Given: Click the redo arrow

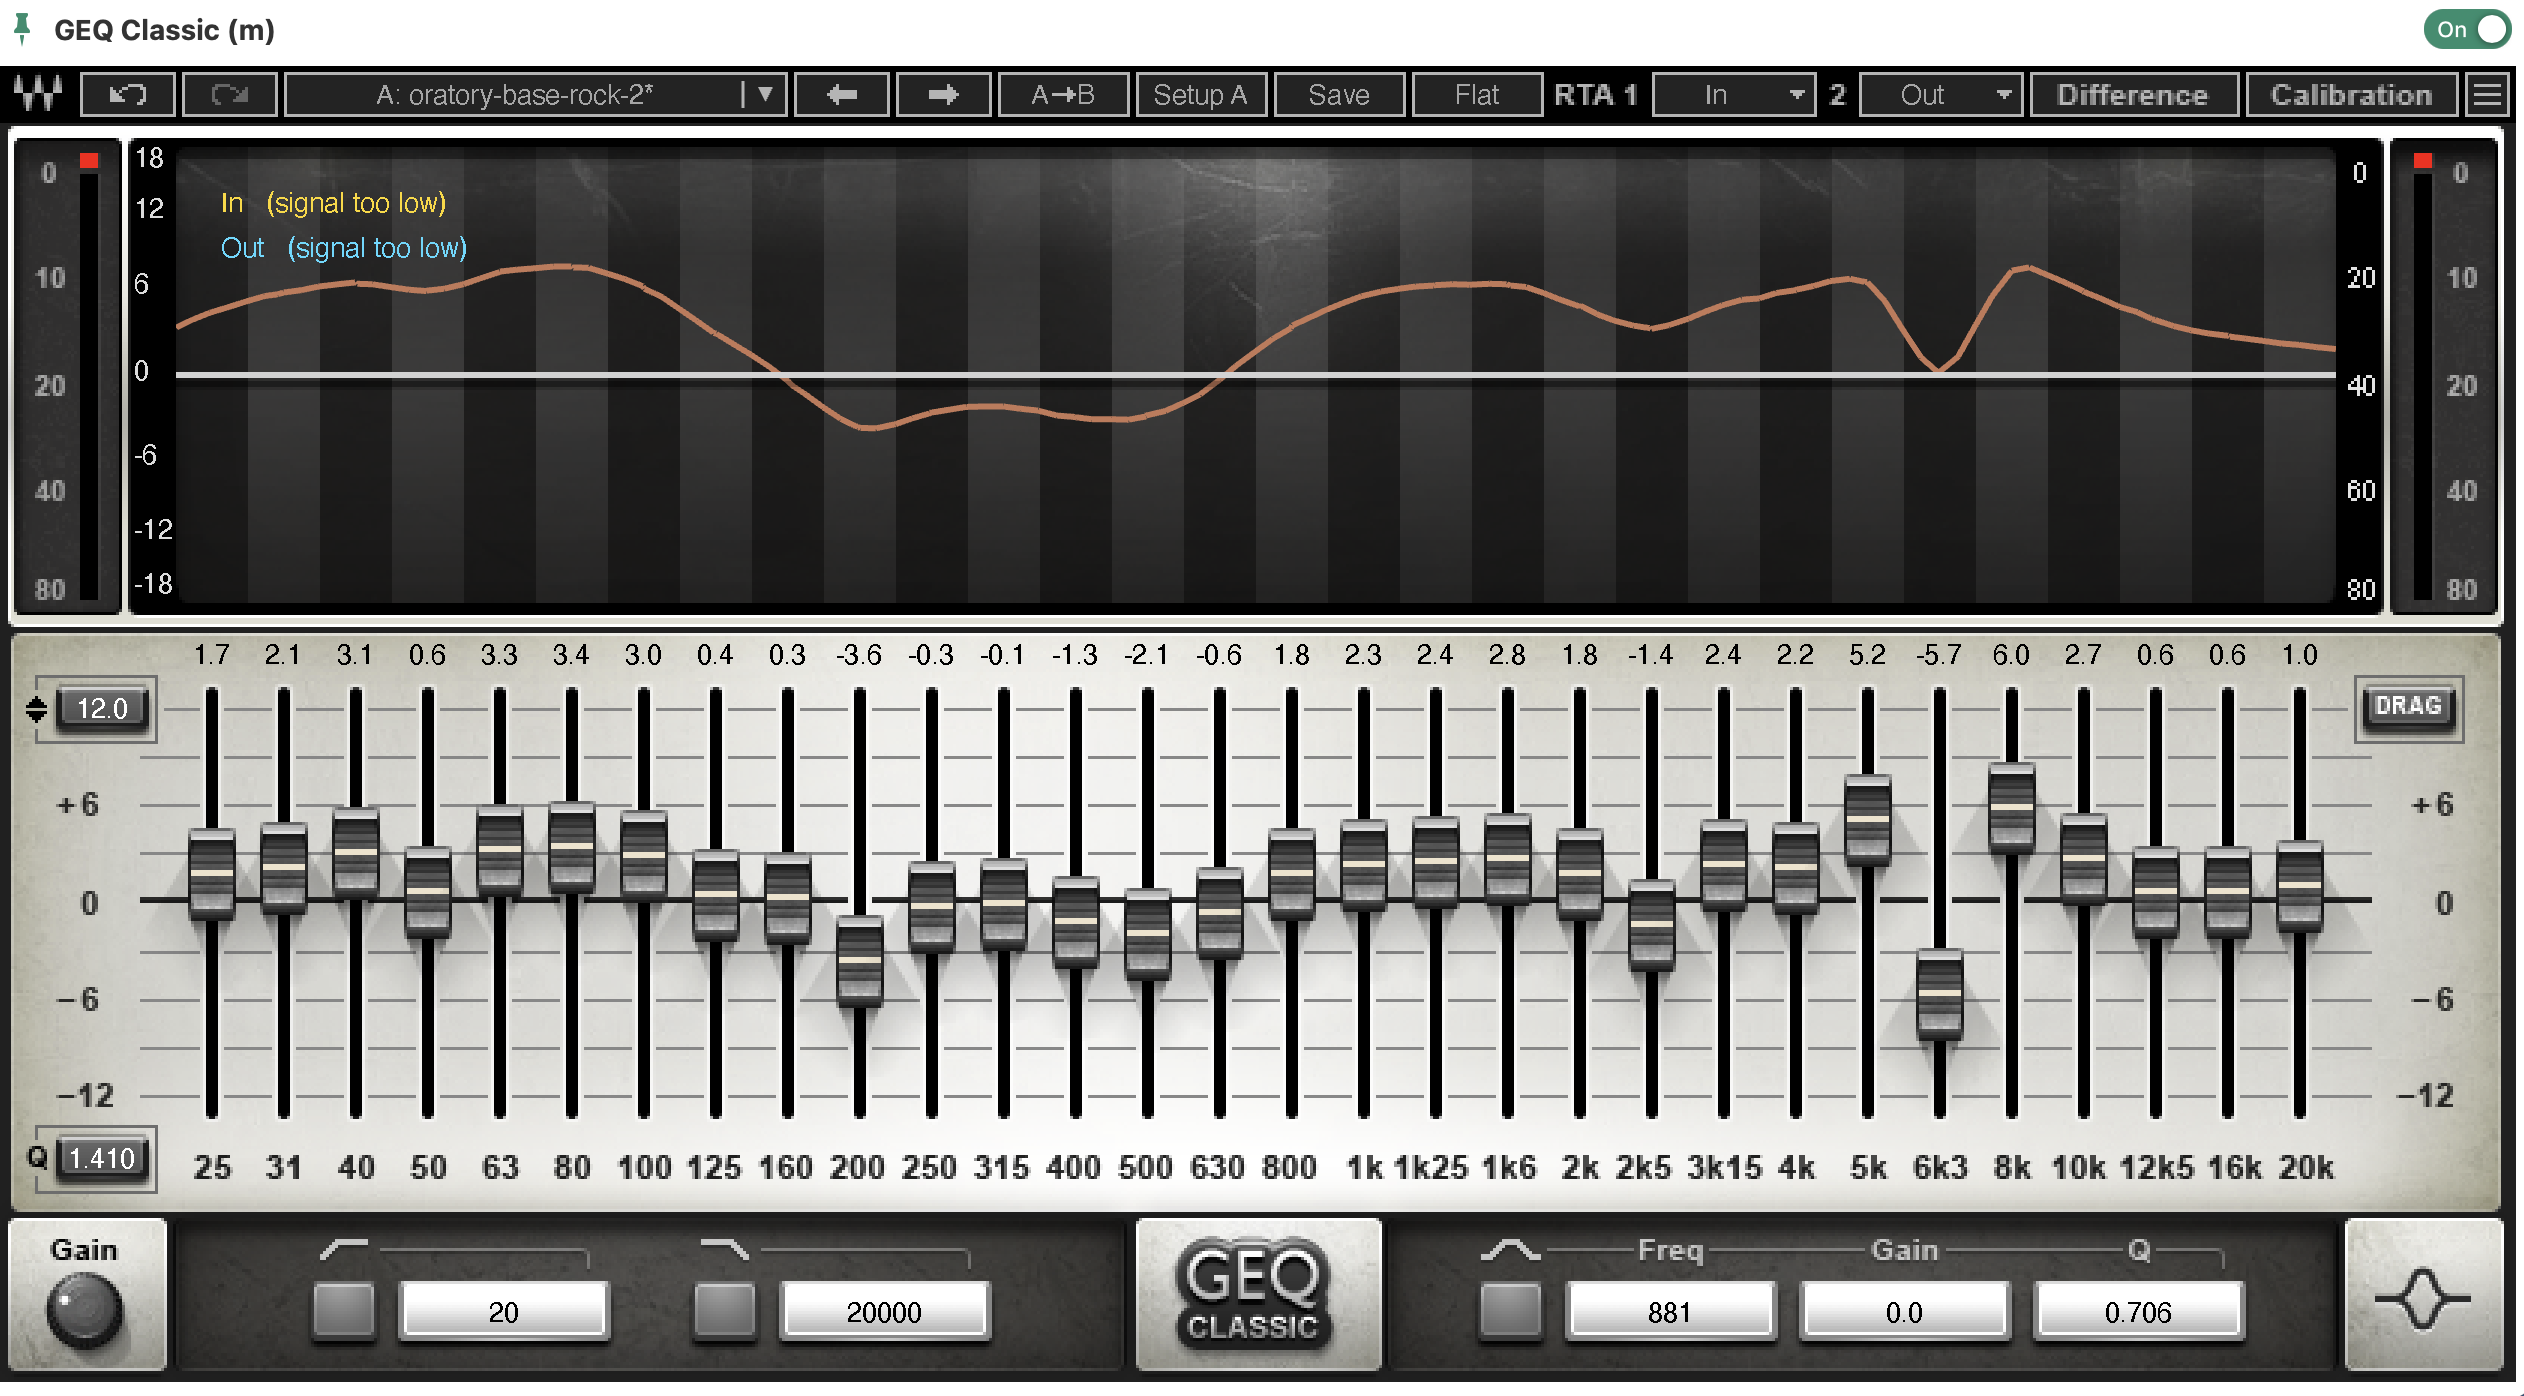Looking at the screenshot, I should 229,94.
